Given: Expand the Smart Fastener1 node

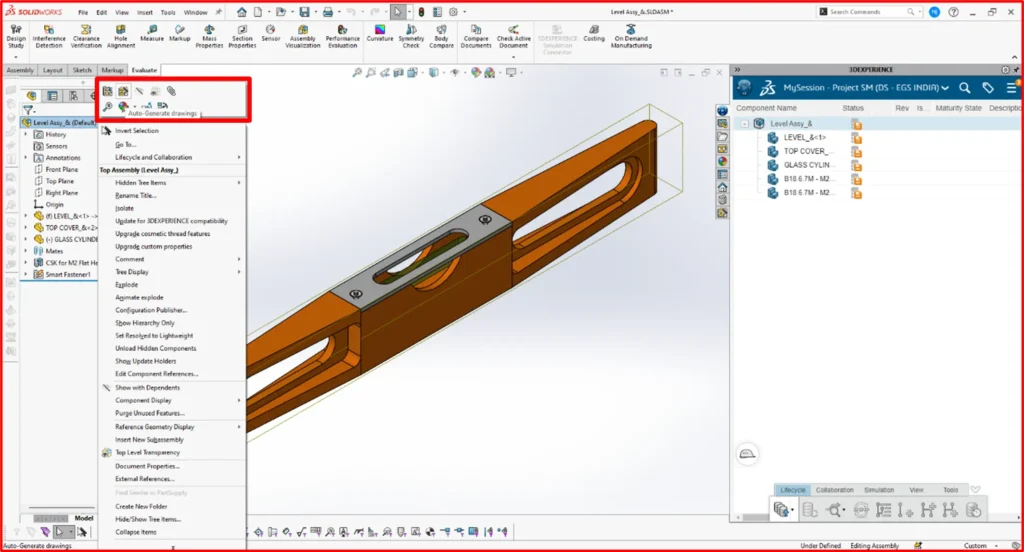Looking at the screenshot, I should [x=26, y=274].
